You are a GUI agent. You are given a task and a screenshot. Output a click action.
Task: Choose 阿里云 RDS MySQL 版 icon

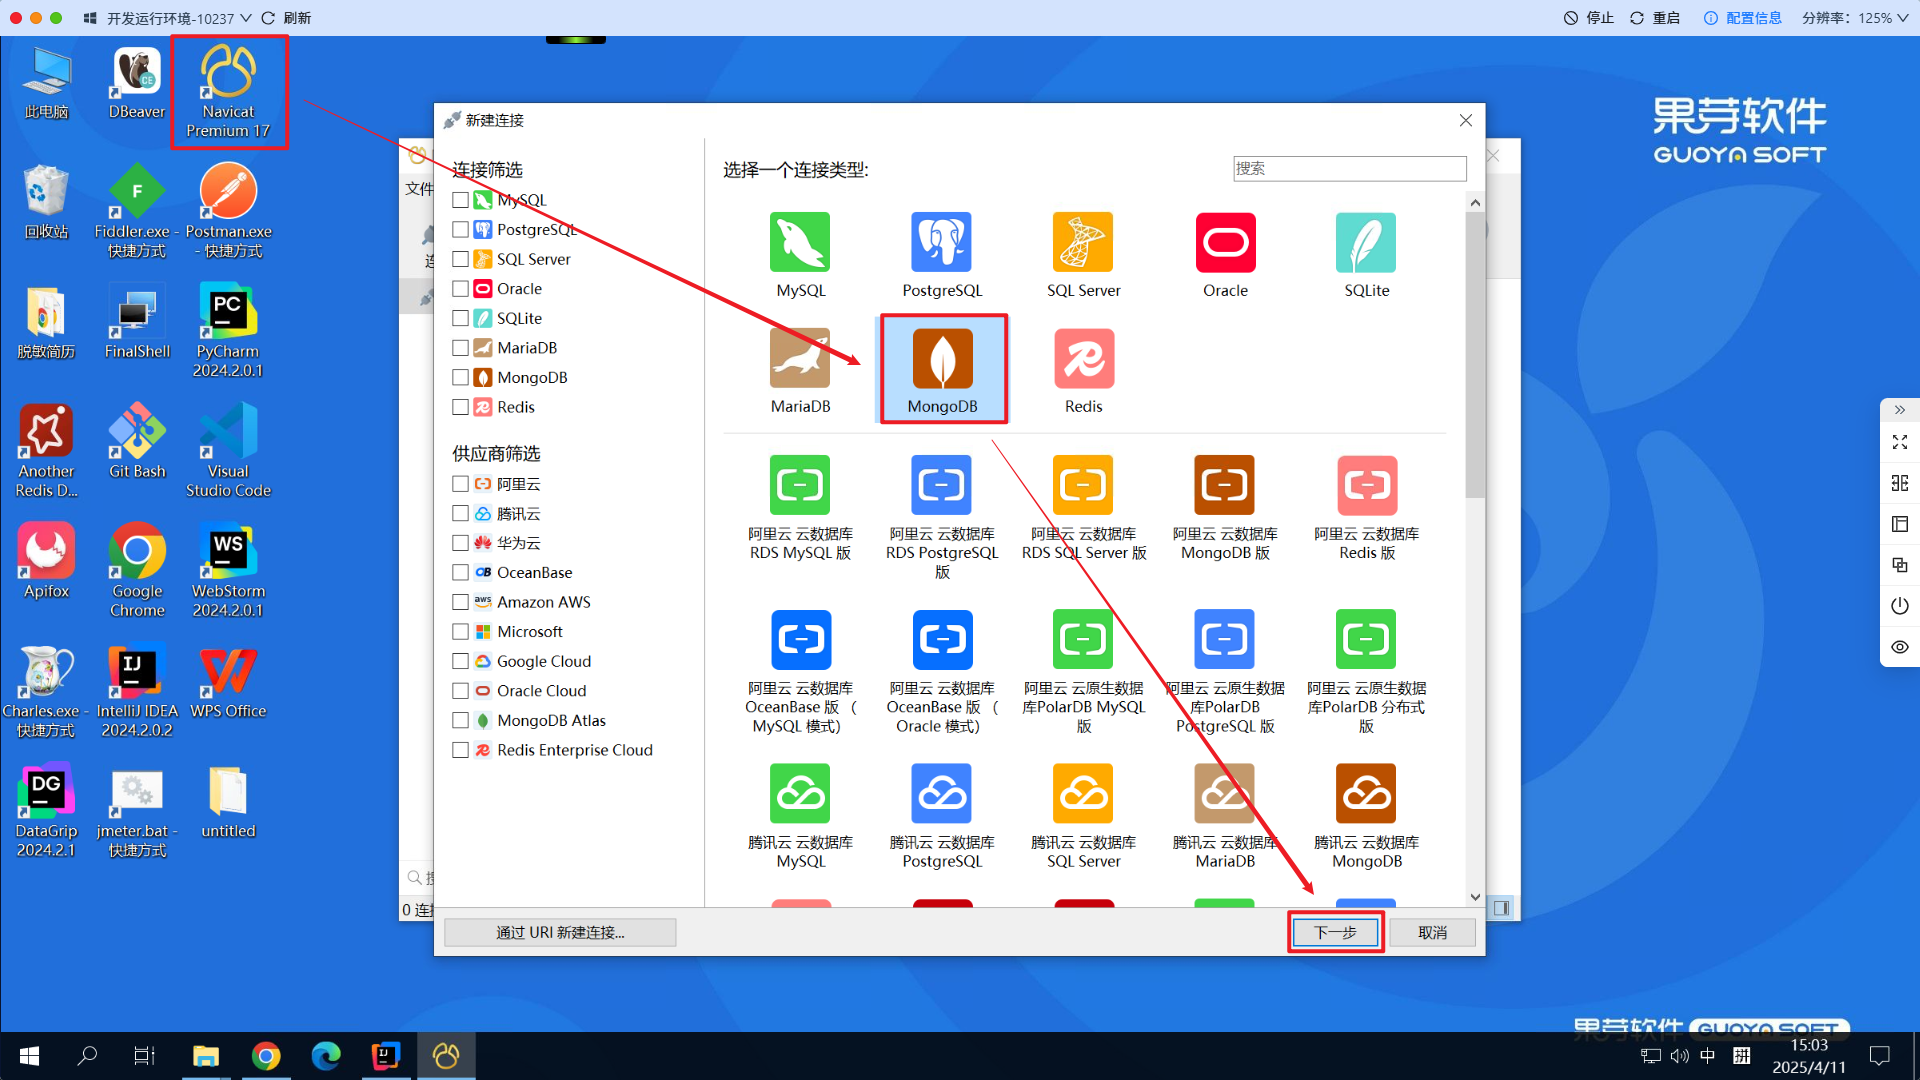(800, 486)
